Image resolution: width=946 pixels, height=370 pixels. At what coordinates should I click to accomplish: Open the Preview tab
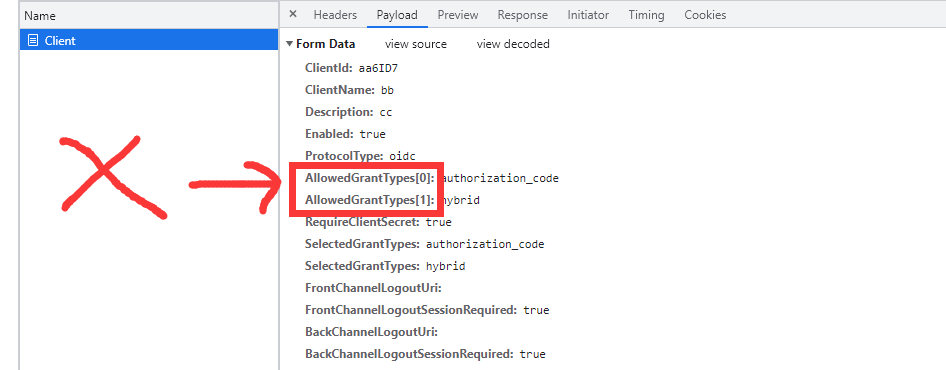tap(458, 15)
